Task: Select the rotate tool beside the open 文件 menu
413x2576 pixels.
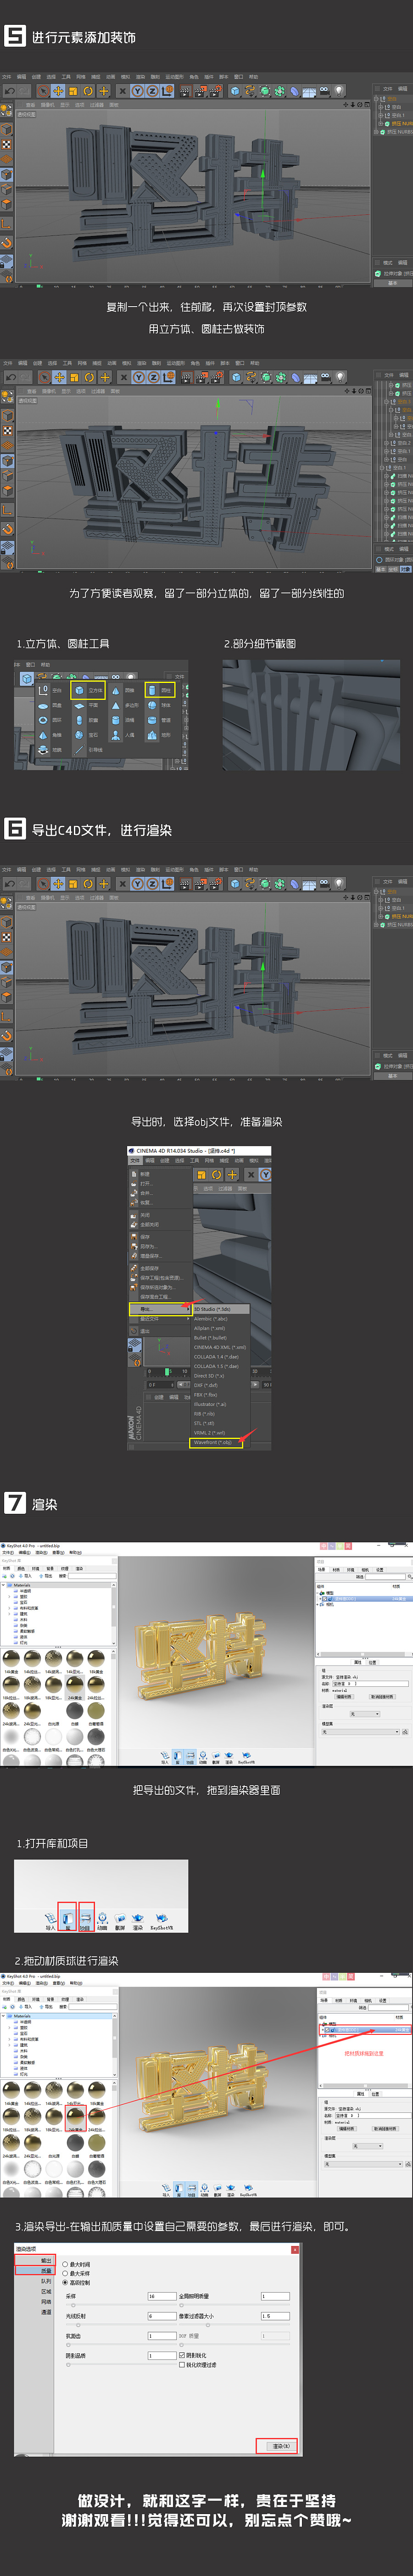Action: pos(216,1175)
